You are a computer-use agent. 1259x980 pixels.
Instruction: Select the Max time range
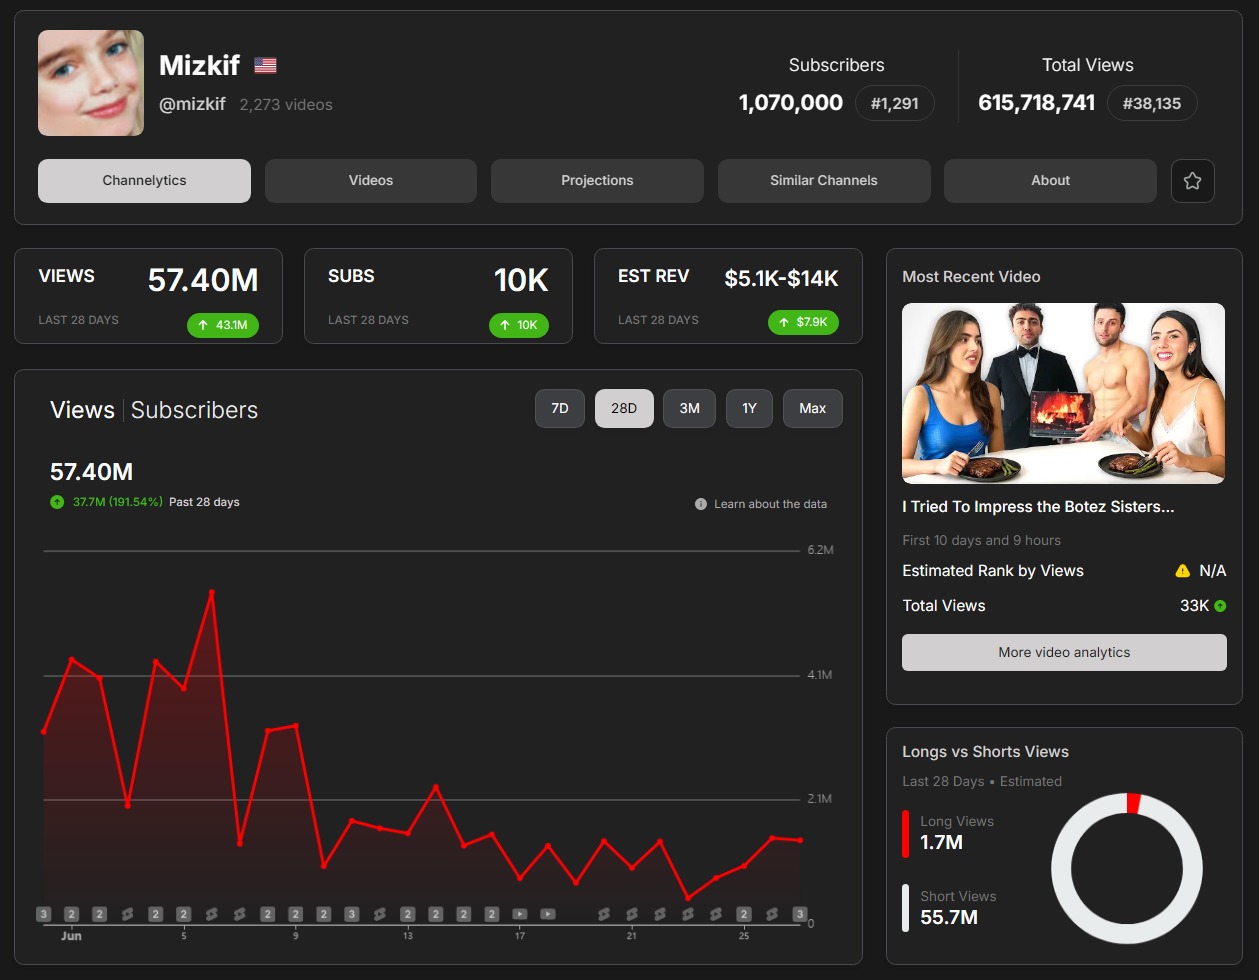click(x=813, y=409)
